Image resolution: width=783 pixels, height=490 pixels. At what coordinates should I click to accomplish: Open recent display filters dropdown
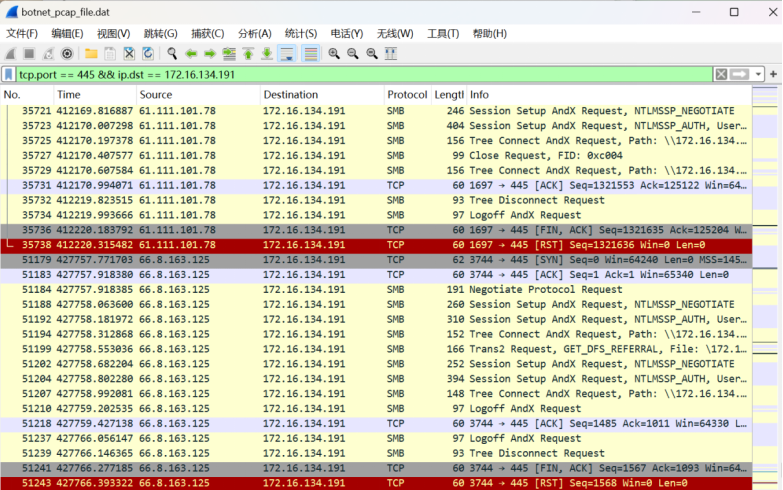pos(758,74)
